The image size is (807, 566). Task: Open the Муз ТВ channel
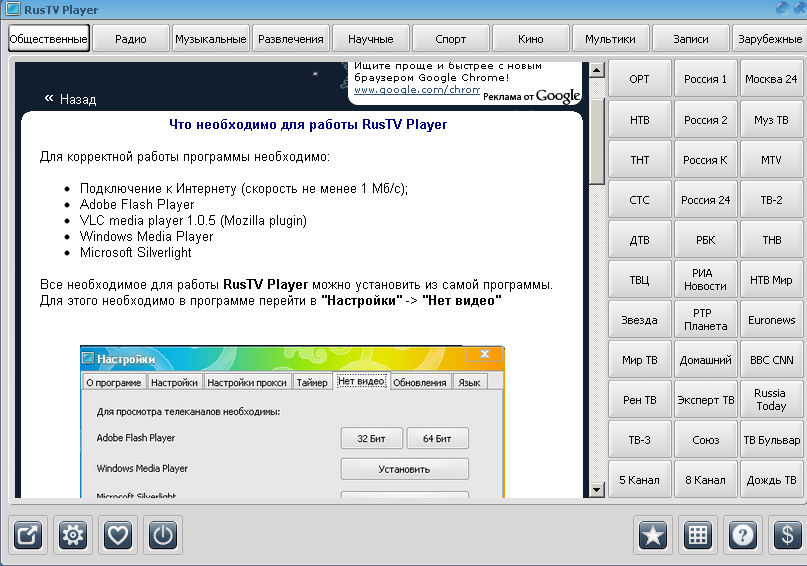point(771,119)
